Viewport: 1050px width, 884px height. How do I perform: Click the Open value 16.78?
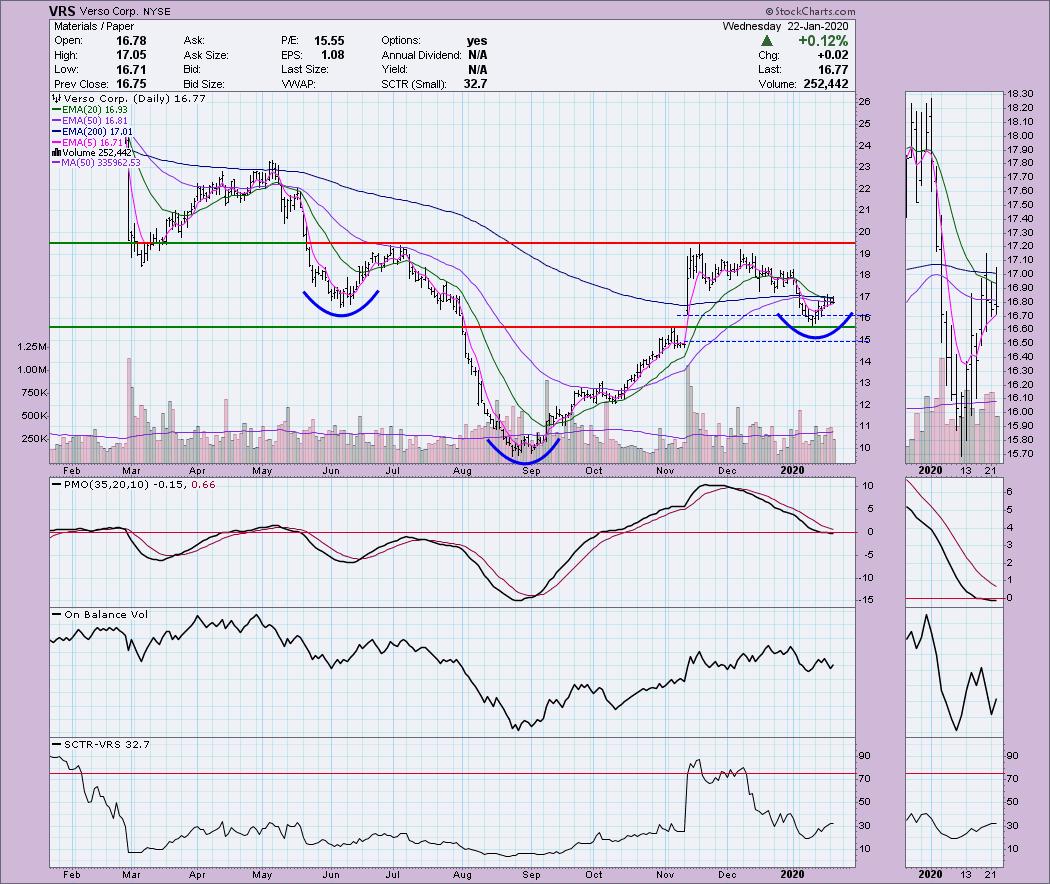point(131,41)
